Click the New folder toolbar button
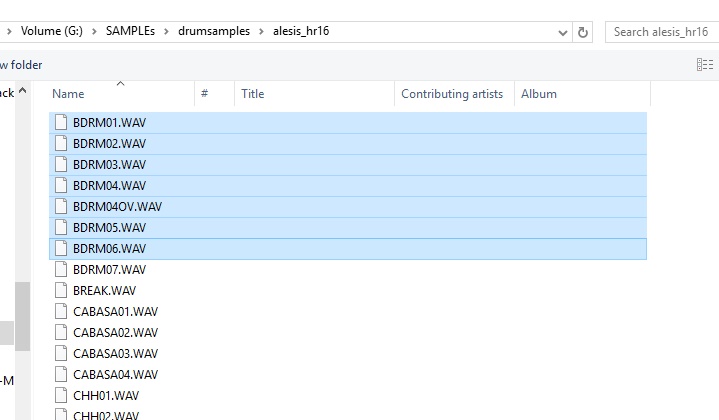This screenshot has width=719, height=420. pos(21,65)
